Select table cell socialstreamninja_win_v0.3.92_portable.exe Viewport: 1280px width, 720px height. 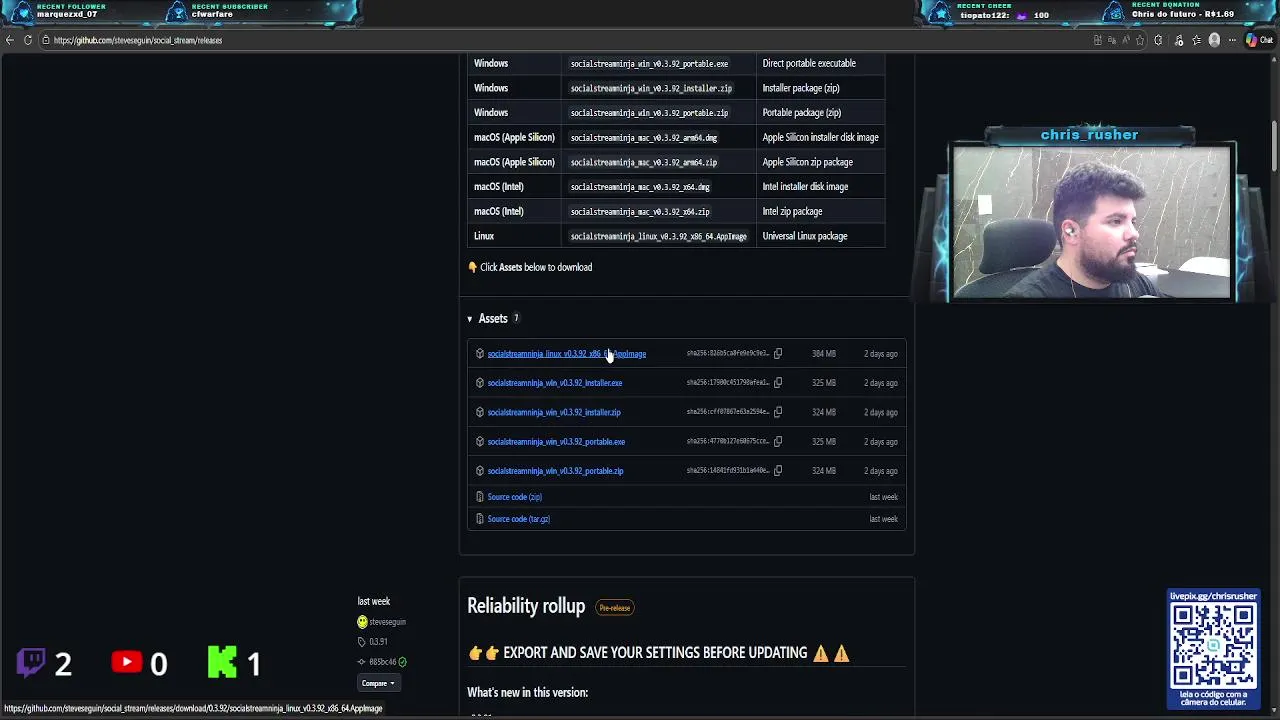[x=649, y=63]
